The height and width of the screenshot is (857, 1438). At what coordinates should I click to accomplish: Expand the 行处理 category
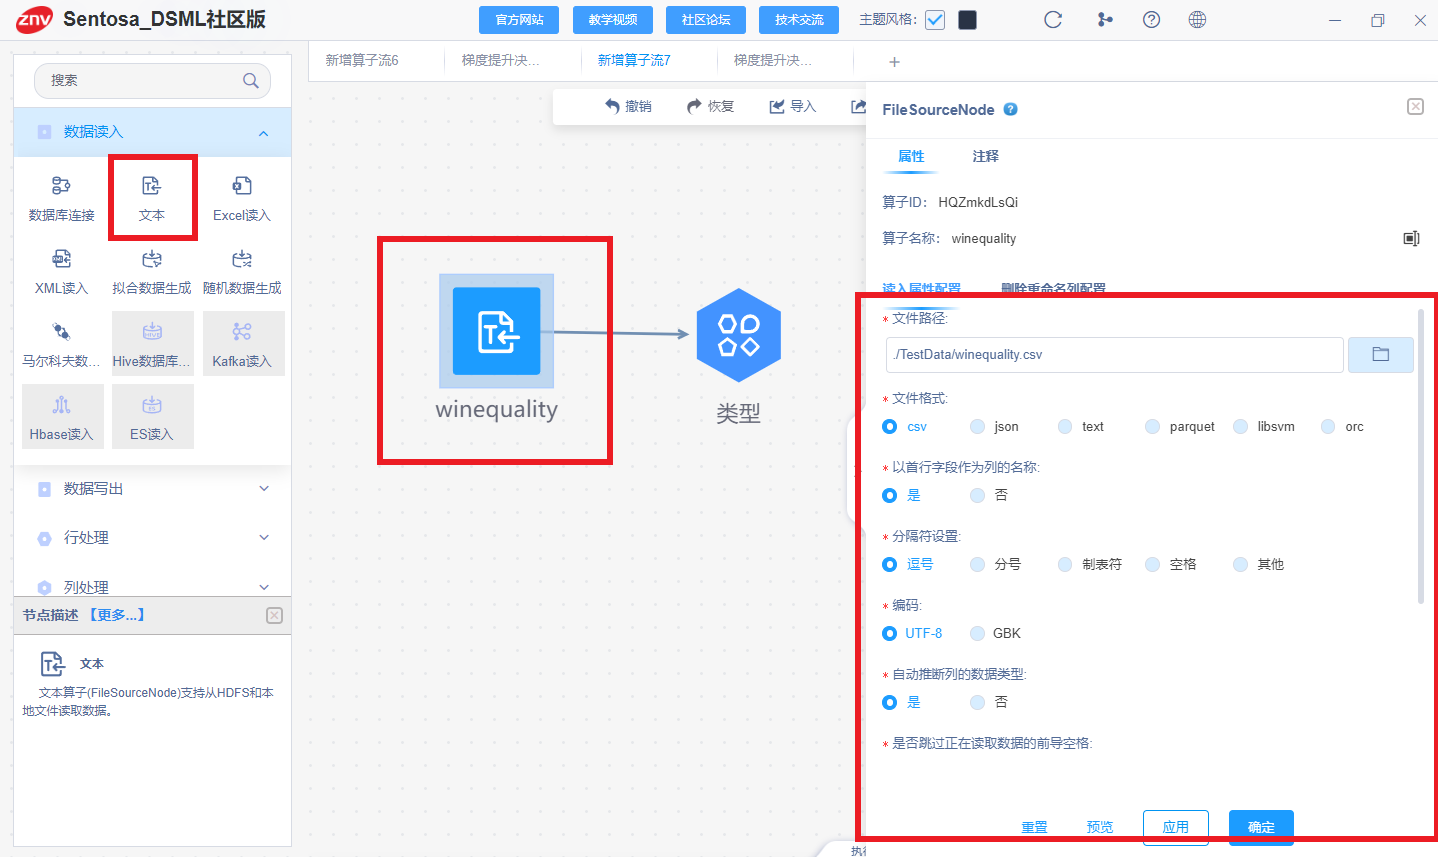(152, 538)
